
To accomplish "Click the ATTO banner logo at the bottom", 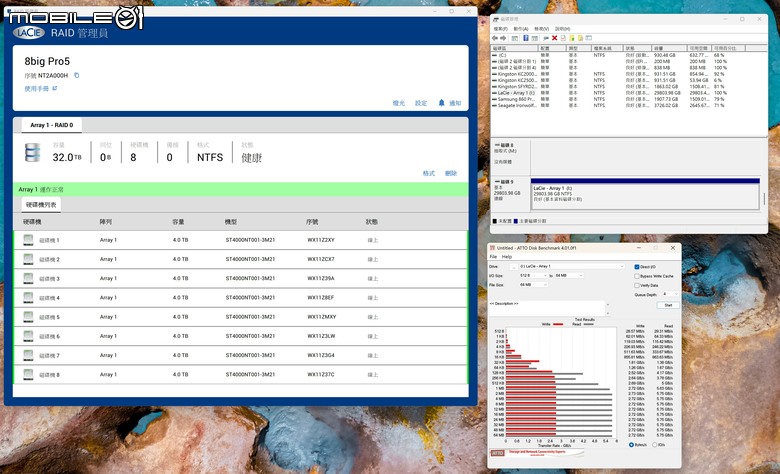I will point(537,453).
